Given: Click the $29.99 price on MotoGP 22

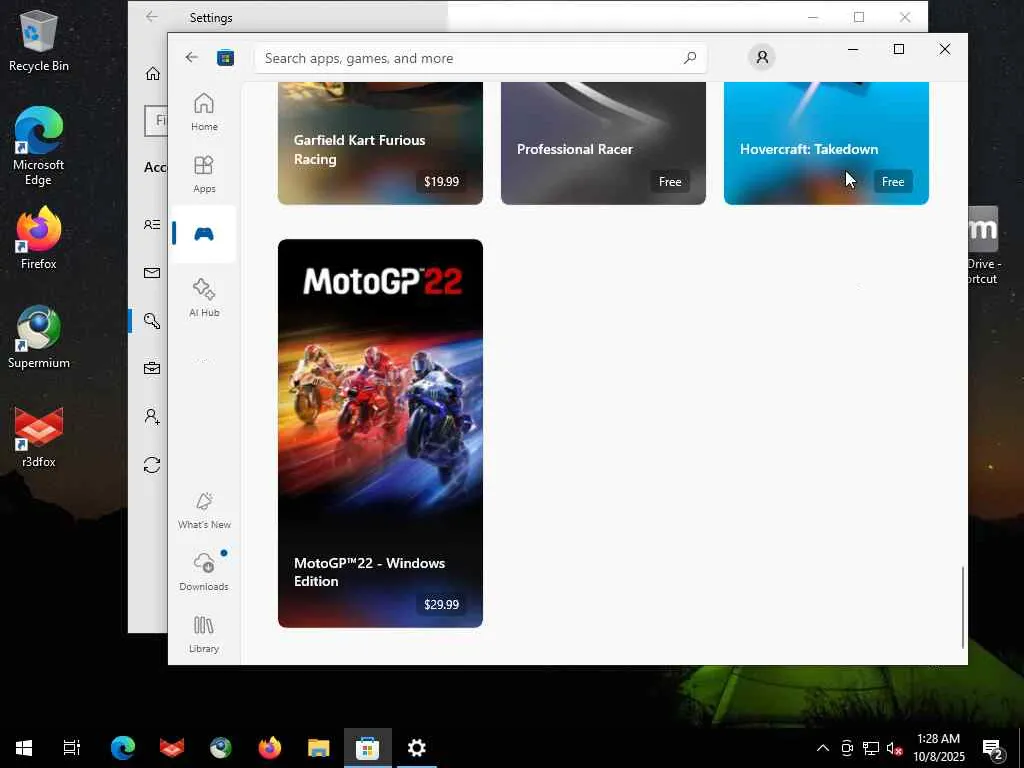Looking at the screenshot, I should pos(441,604).
